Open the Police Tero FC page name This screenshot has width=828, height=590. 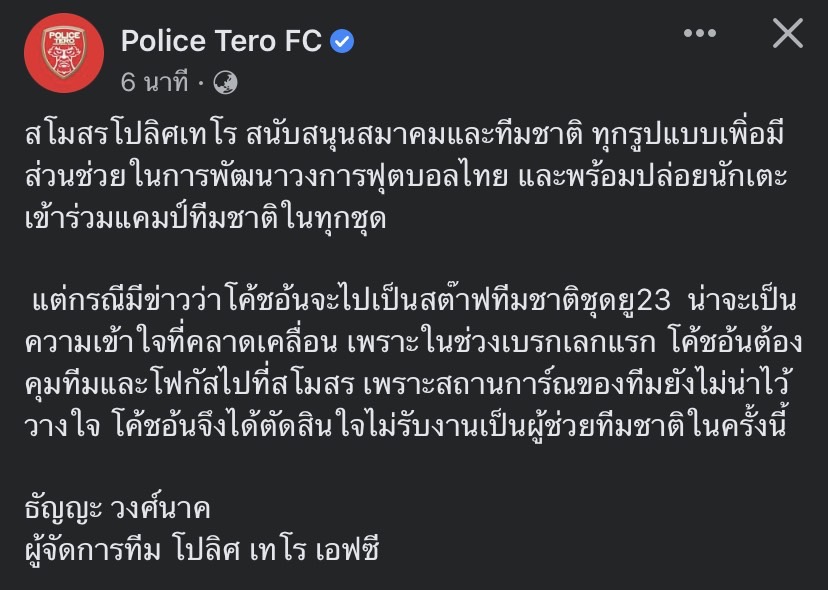(x=221, y=41)
